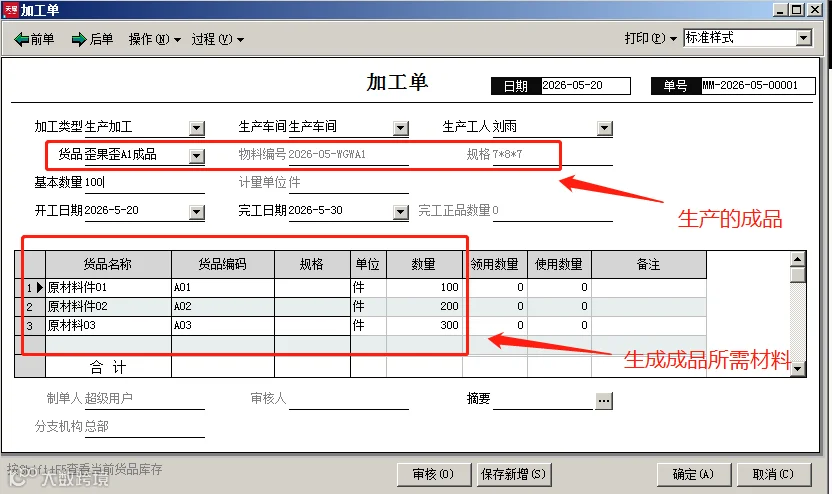
Task: Click the 领用数量 column header
Action: coord(495,264)
